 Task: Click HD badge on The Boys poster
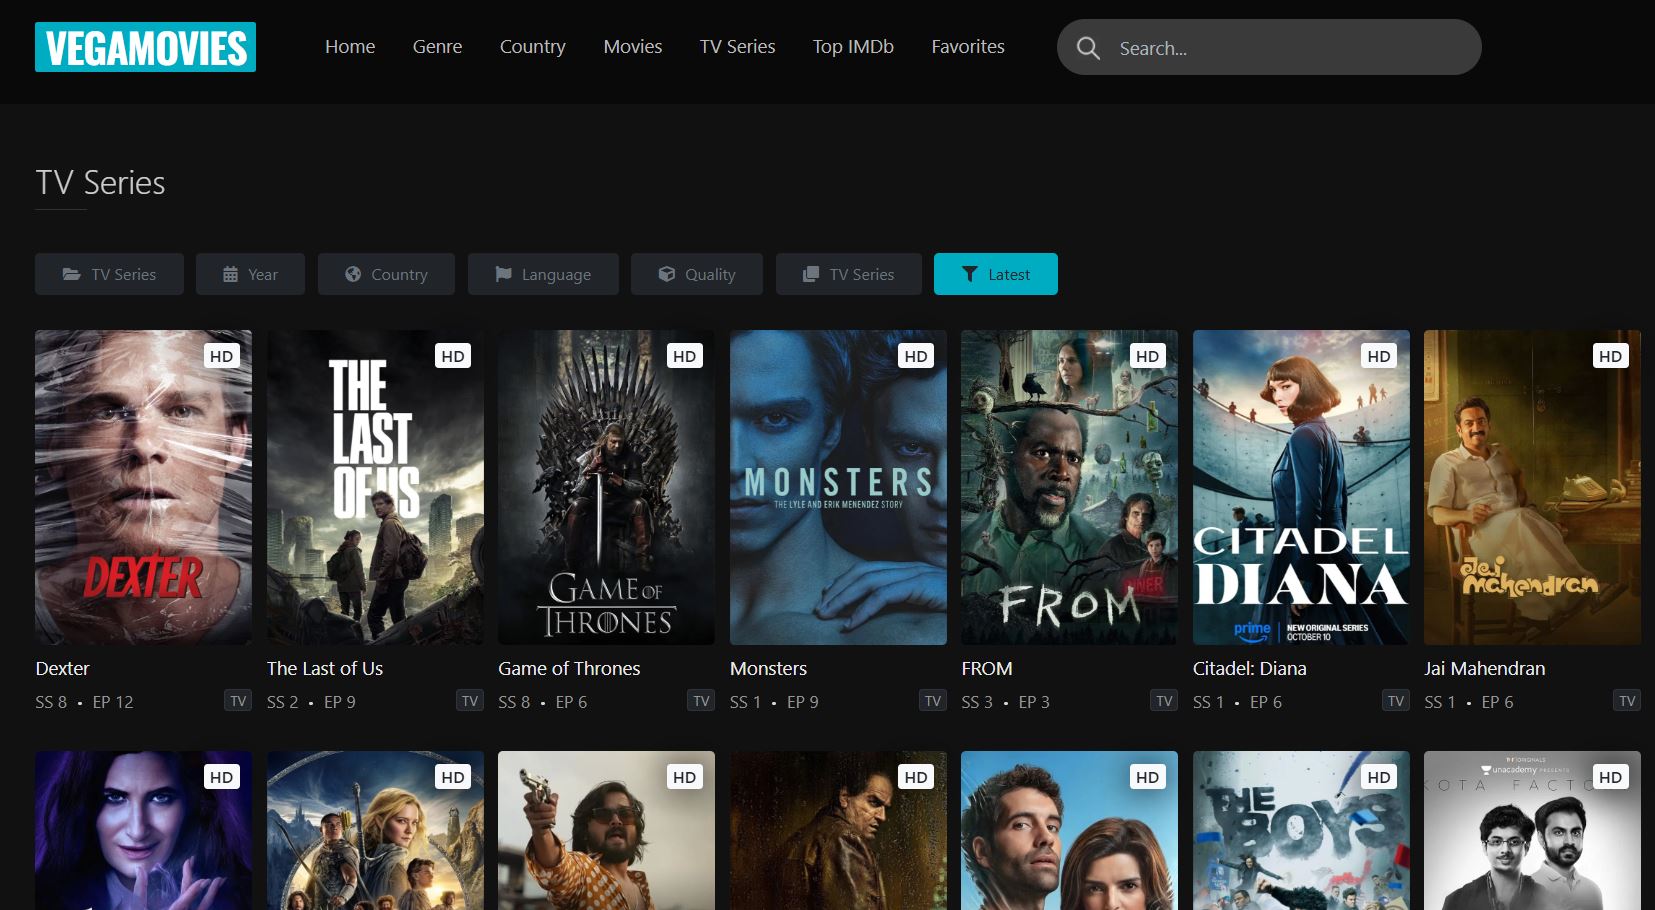1379,777
